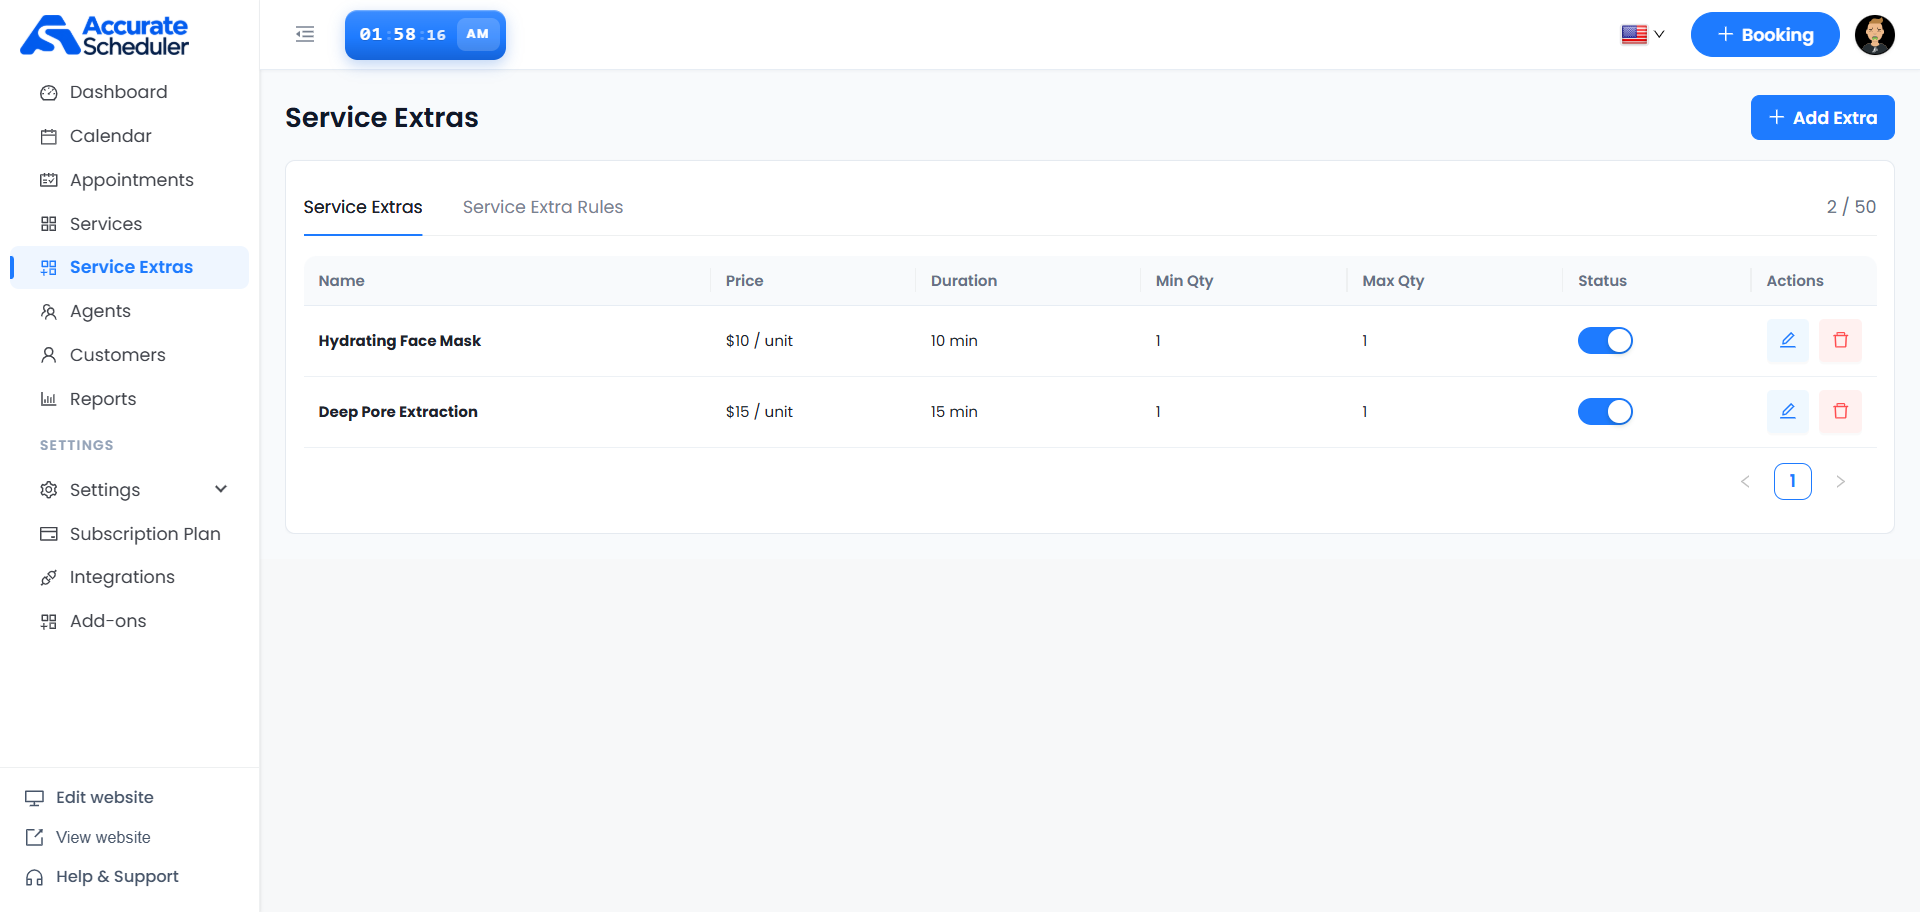Open Services in the sidebar
Screen dimensions: 1920x912
pyautogui.click(x=130, y=224)
